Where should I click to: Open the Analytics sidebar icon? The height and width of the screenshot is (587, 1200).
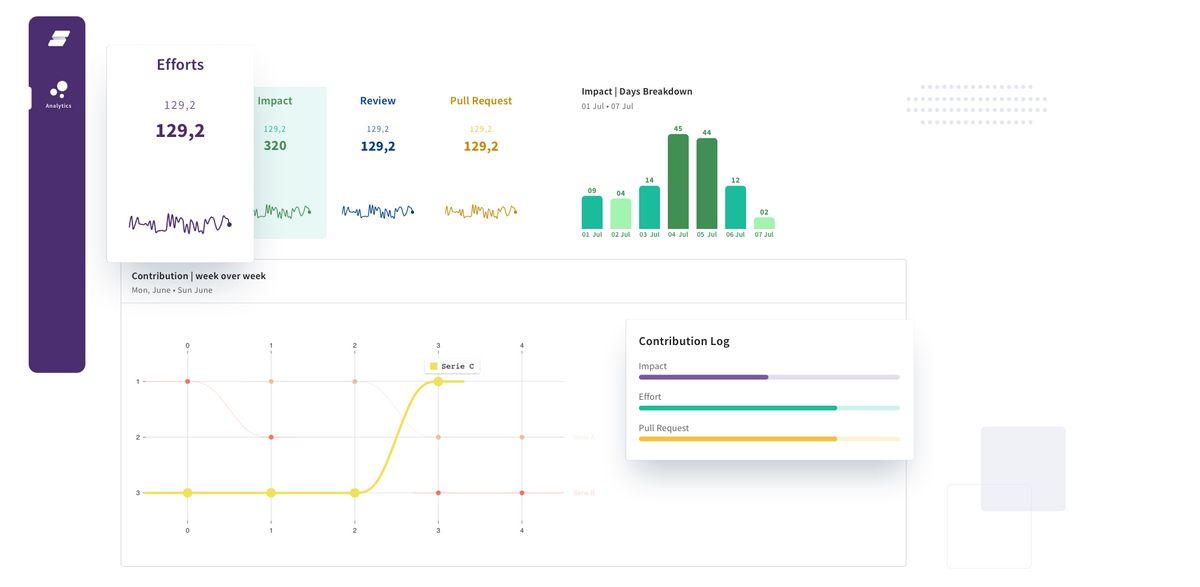tap(58, 92)
